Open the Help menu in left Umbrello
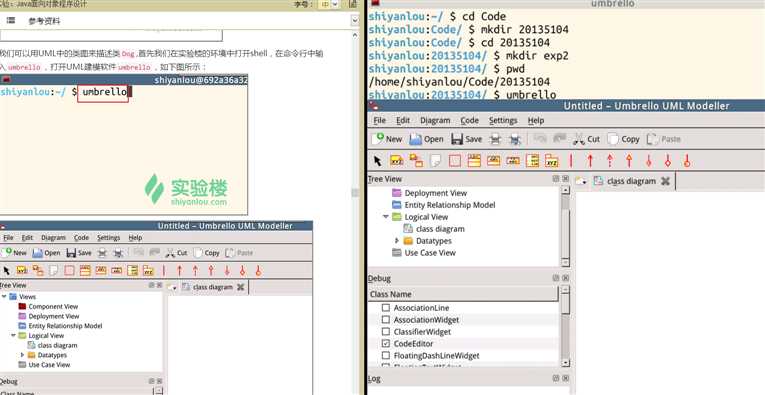This screenshot has width=765, height=395. [x=135, y=238]
